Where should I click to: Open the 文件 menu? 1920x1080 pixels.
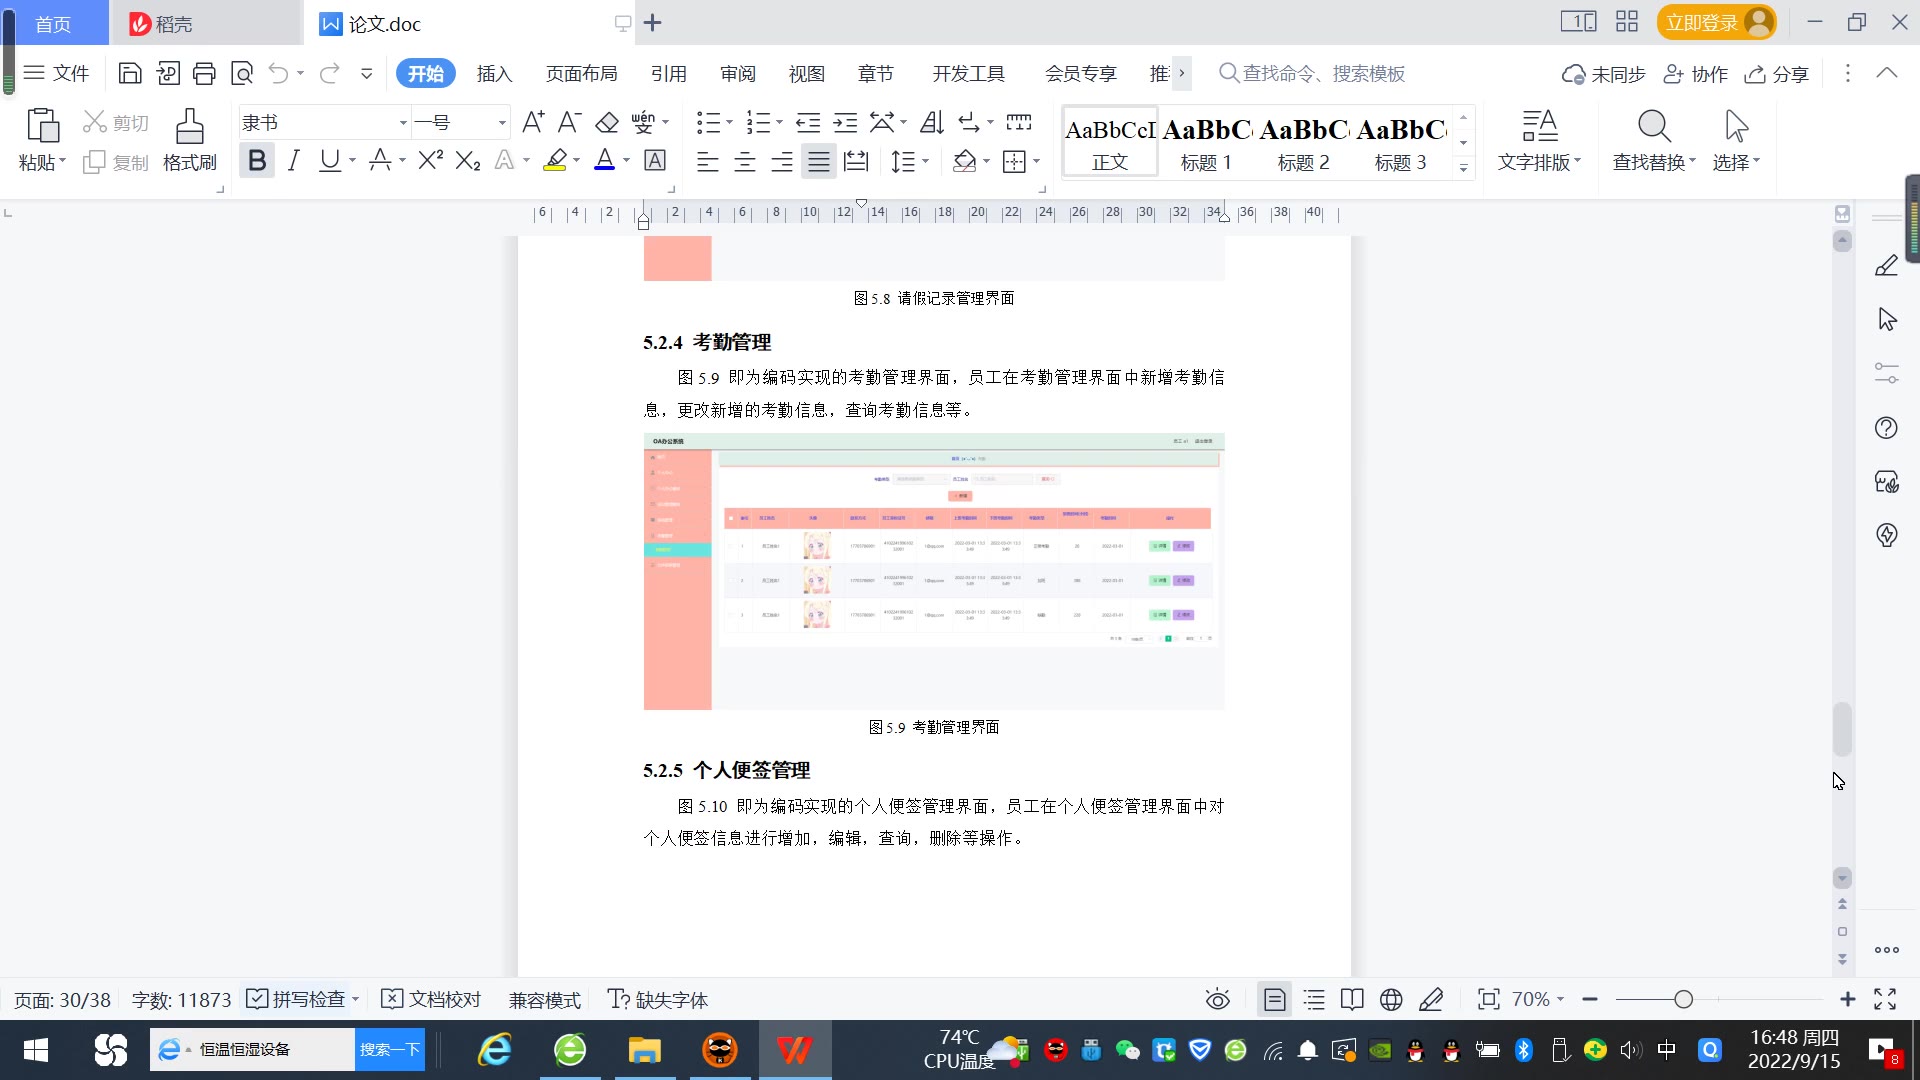57,74
